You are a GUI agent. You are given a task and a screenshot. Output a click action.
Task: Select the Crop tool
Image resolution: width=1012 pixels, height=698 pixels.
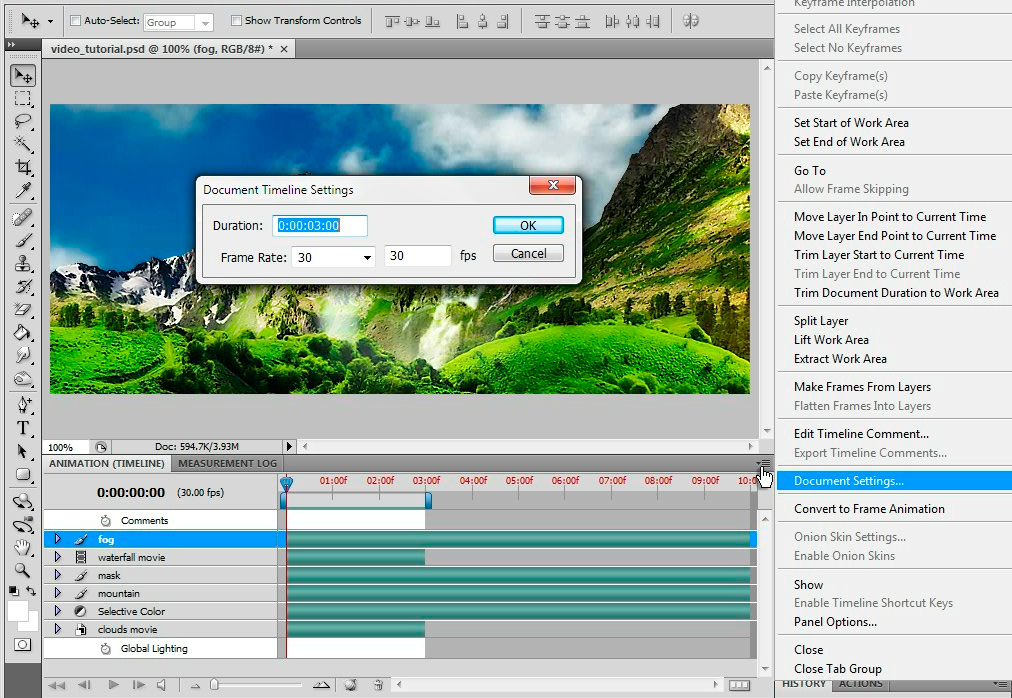click(x=23, y=167)
